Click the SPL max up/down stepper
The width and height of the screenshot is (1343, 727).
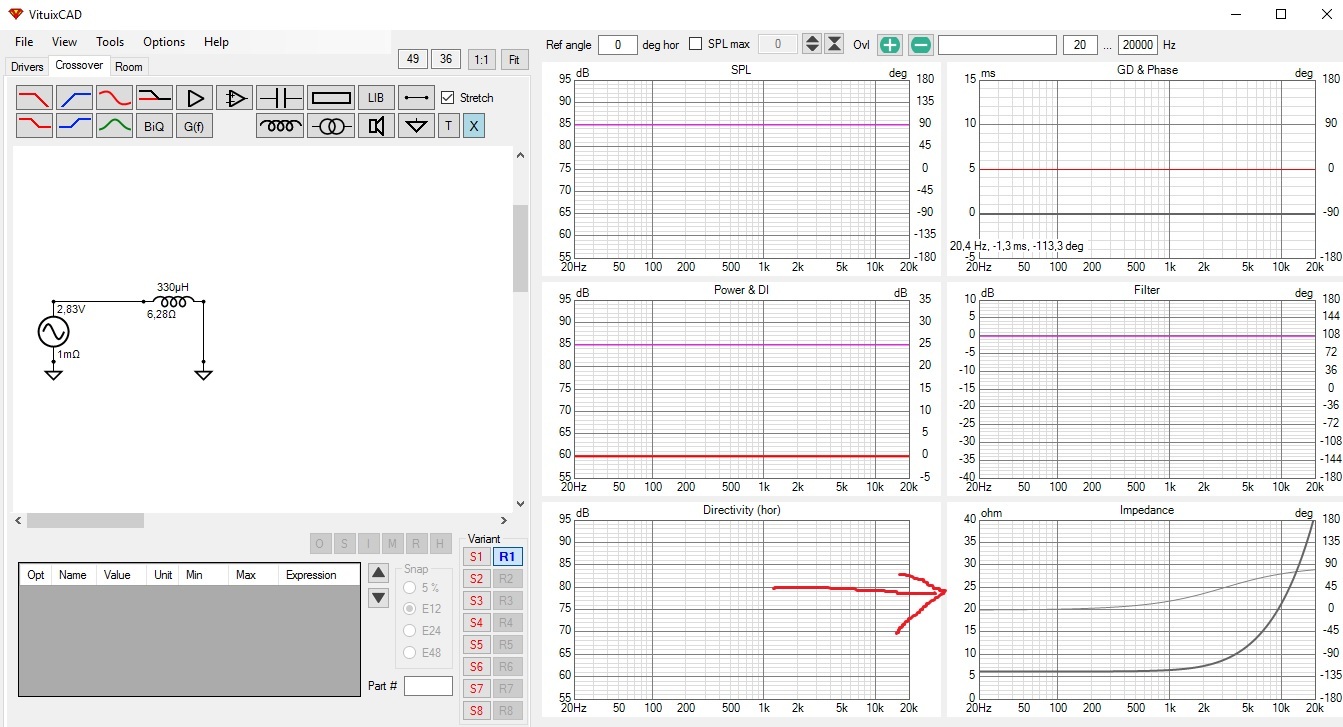point(812,45)
